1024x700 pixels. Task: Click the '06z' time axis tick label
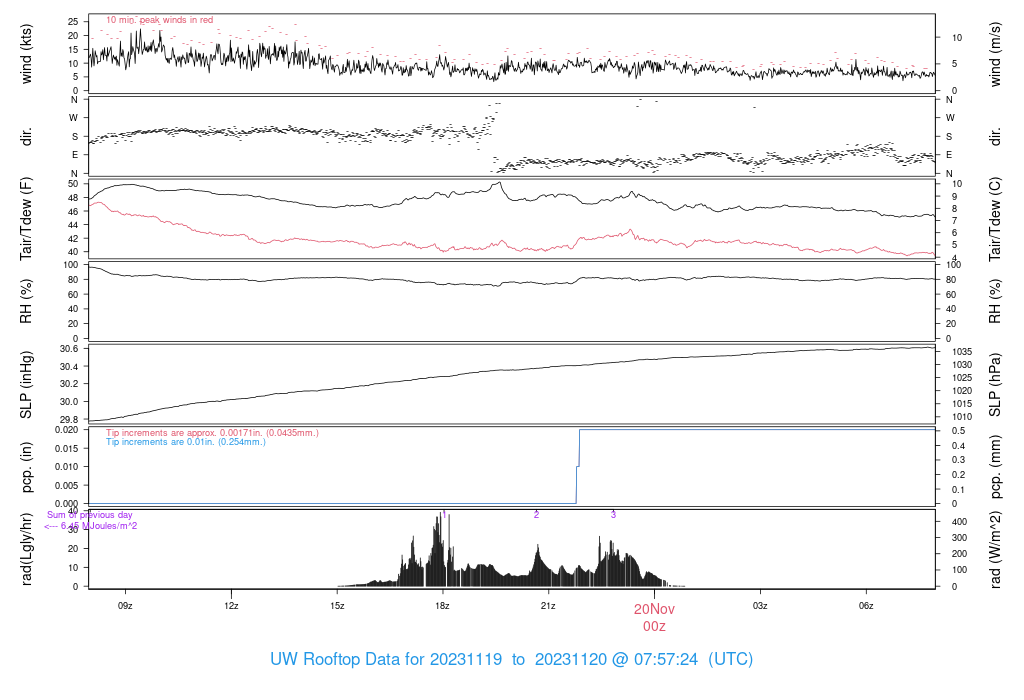[866, 606]
